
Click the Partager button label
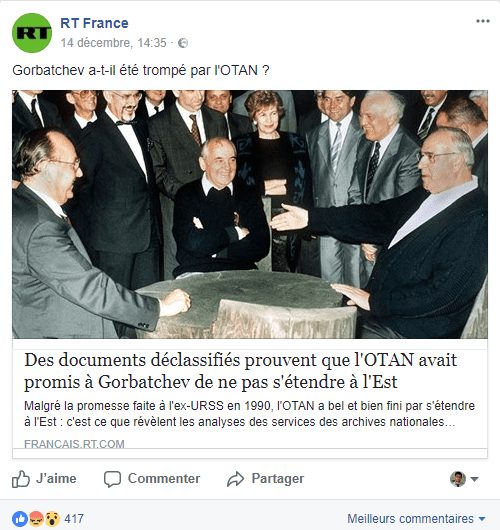(x=278, y=479)
